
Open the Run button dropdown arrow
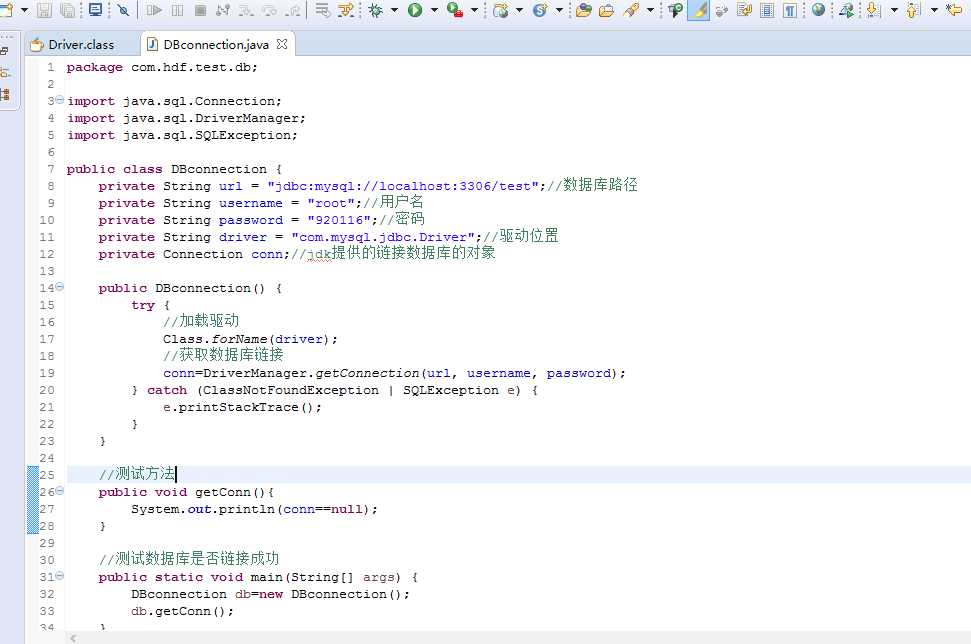433,10
